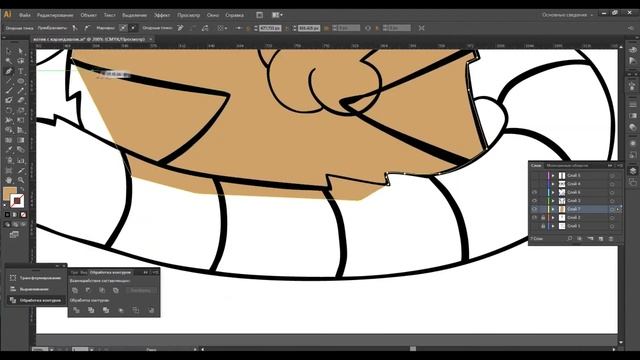
Task: Expand layer Слой 4 disclosure triangle
Action: (x=553, y=184)
